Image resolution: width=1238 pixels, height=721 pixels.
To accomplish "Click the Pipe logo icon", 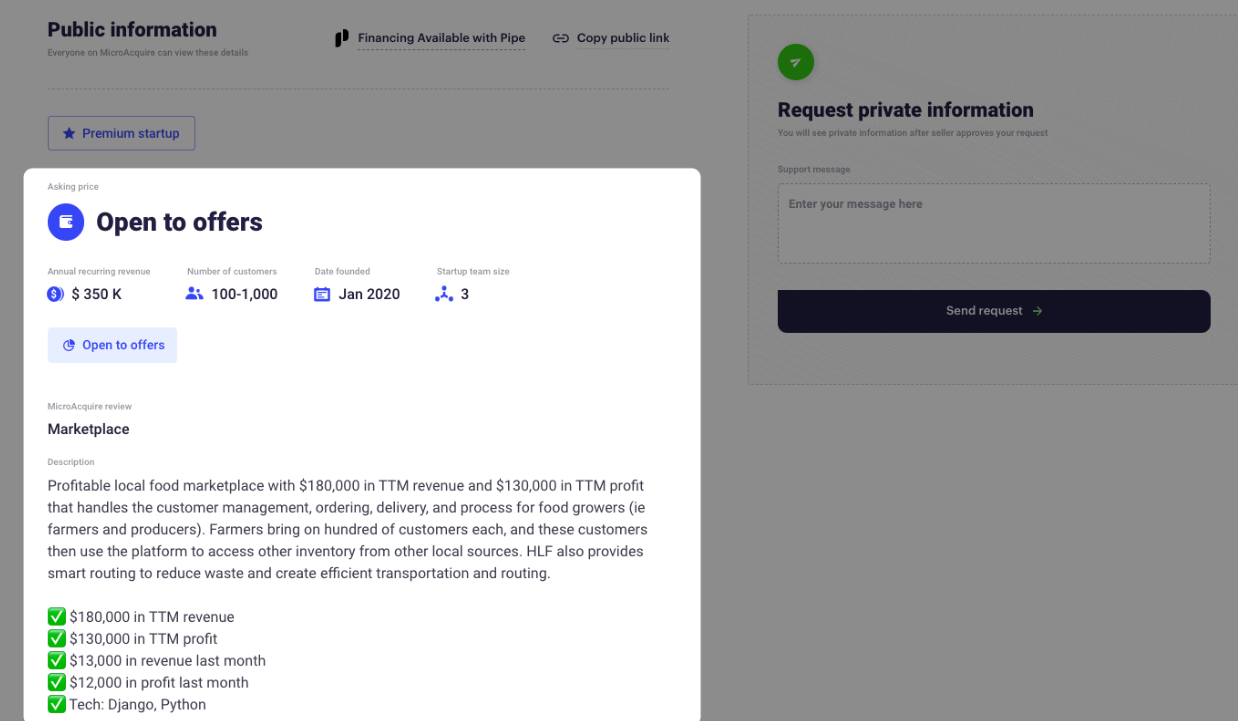I will pyautogui.click(x=342, y=38).
